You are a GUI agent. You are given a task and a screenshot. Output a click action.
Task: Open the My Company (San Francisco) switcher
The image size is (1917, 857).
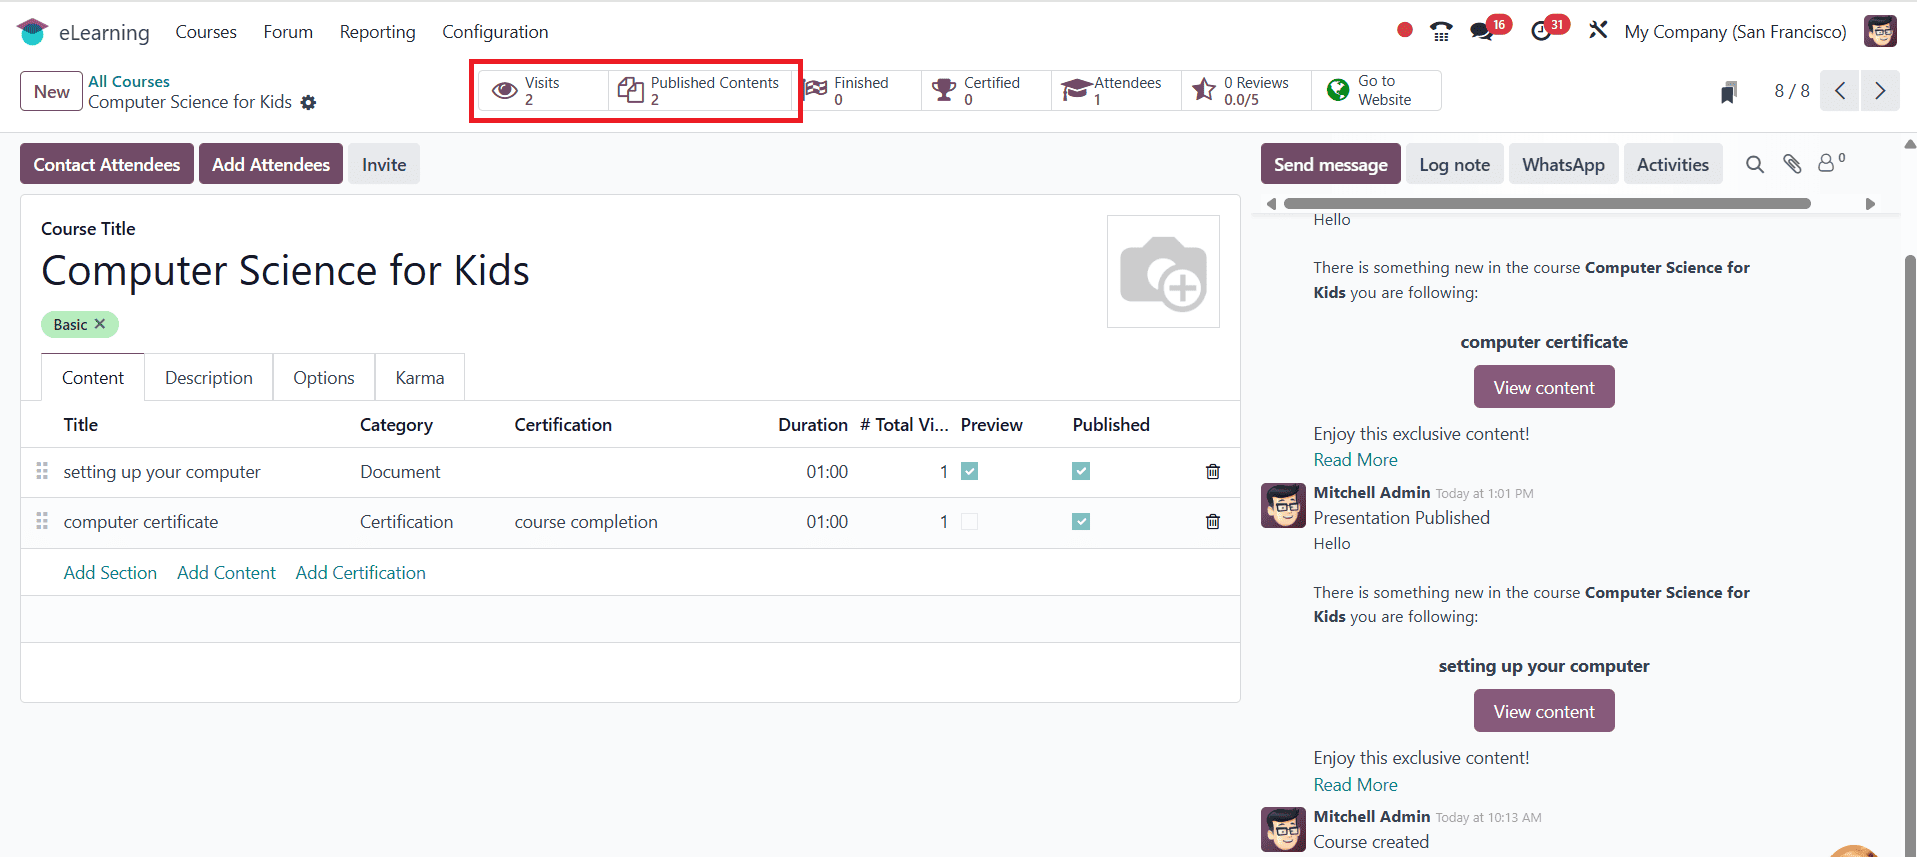[1735, 32]
